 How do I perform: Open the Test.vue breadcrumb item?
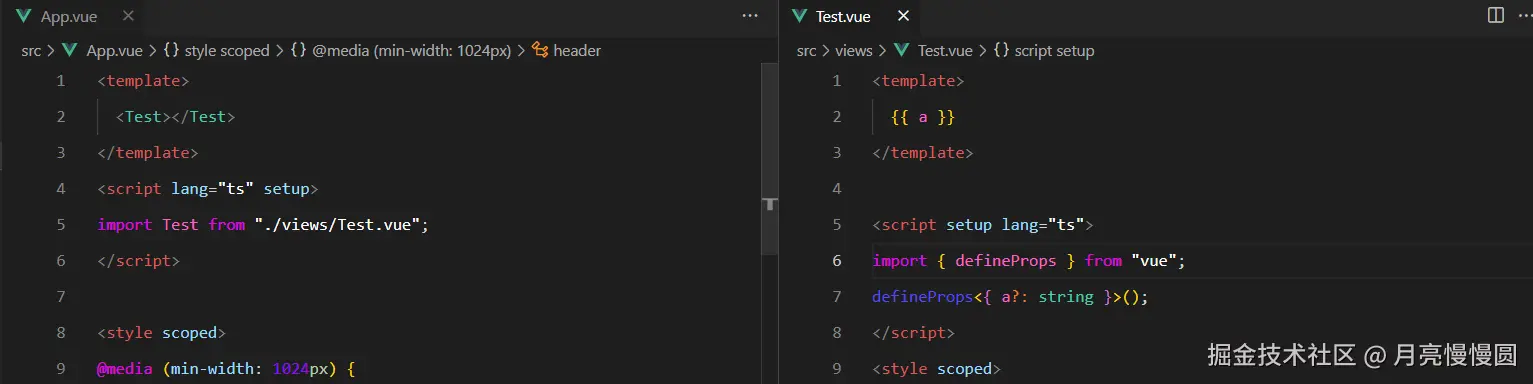pyautogui.click(x=945, y=50)
